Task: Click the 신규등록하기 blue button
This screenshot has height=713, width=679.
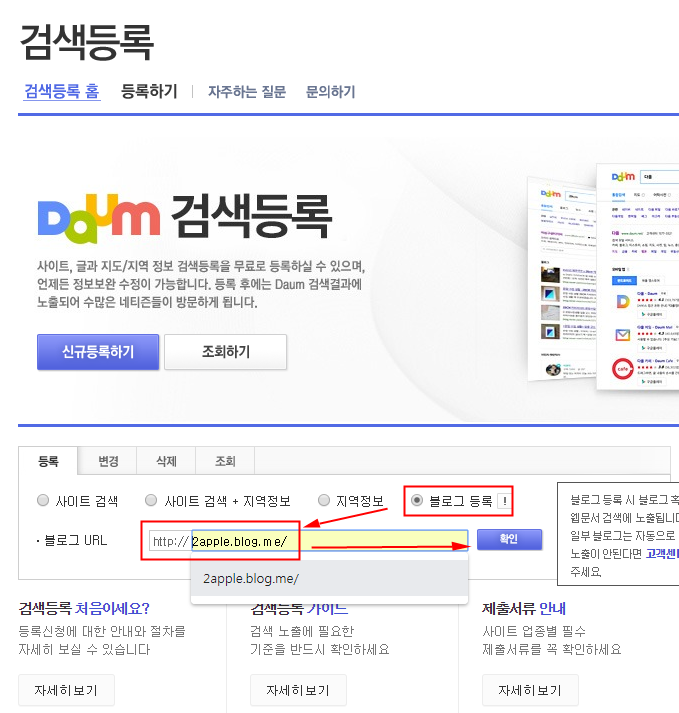Action: point(98,352)
